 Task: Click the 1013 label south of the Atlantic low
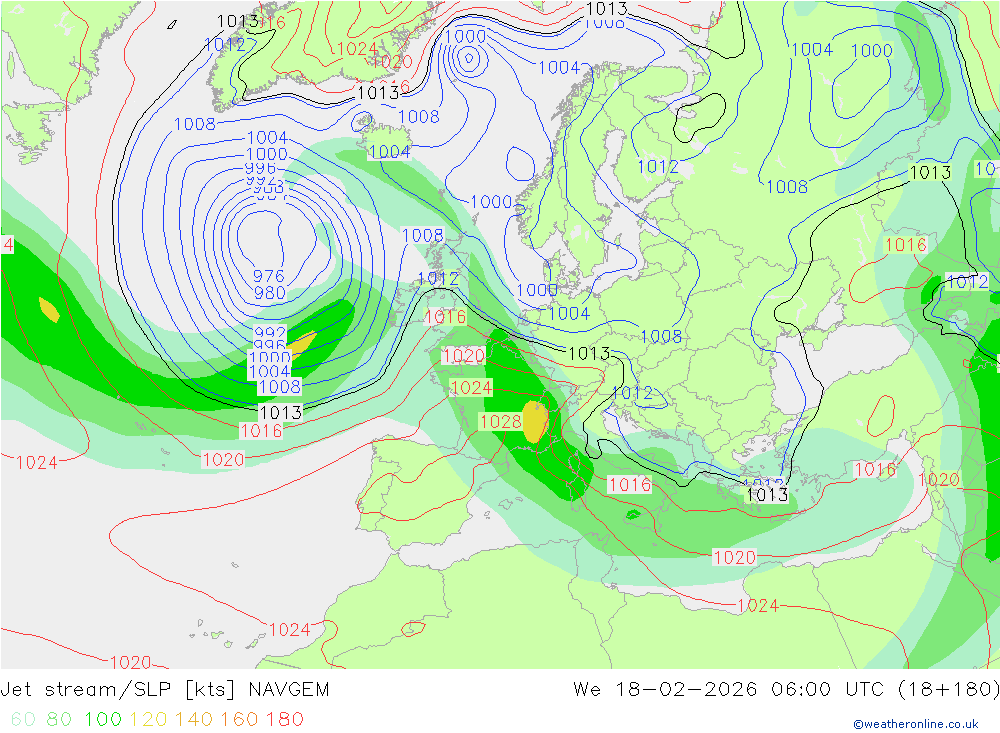pos(281,412)
